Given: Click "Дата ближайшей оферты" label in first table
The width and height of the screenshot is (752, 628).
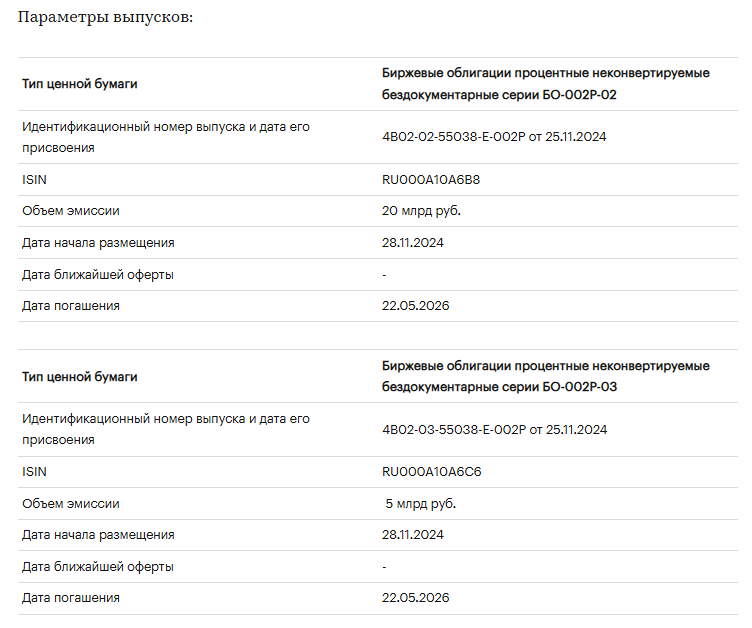Looking at the screenshot, I should pyautogui.click(x=97, y=275).
